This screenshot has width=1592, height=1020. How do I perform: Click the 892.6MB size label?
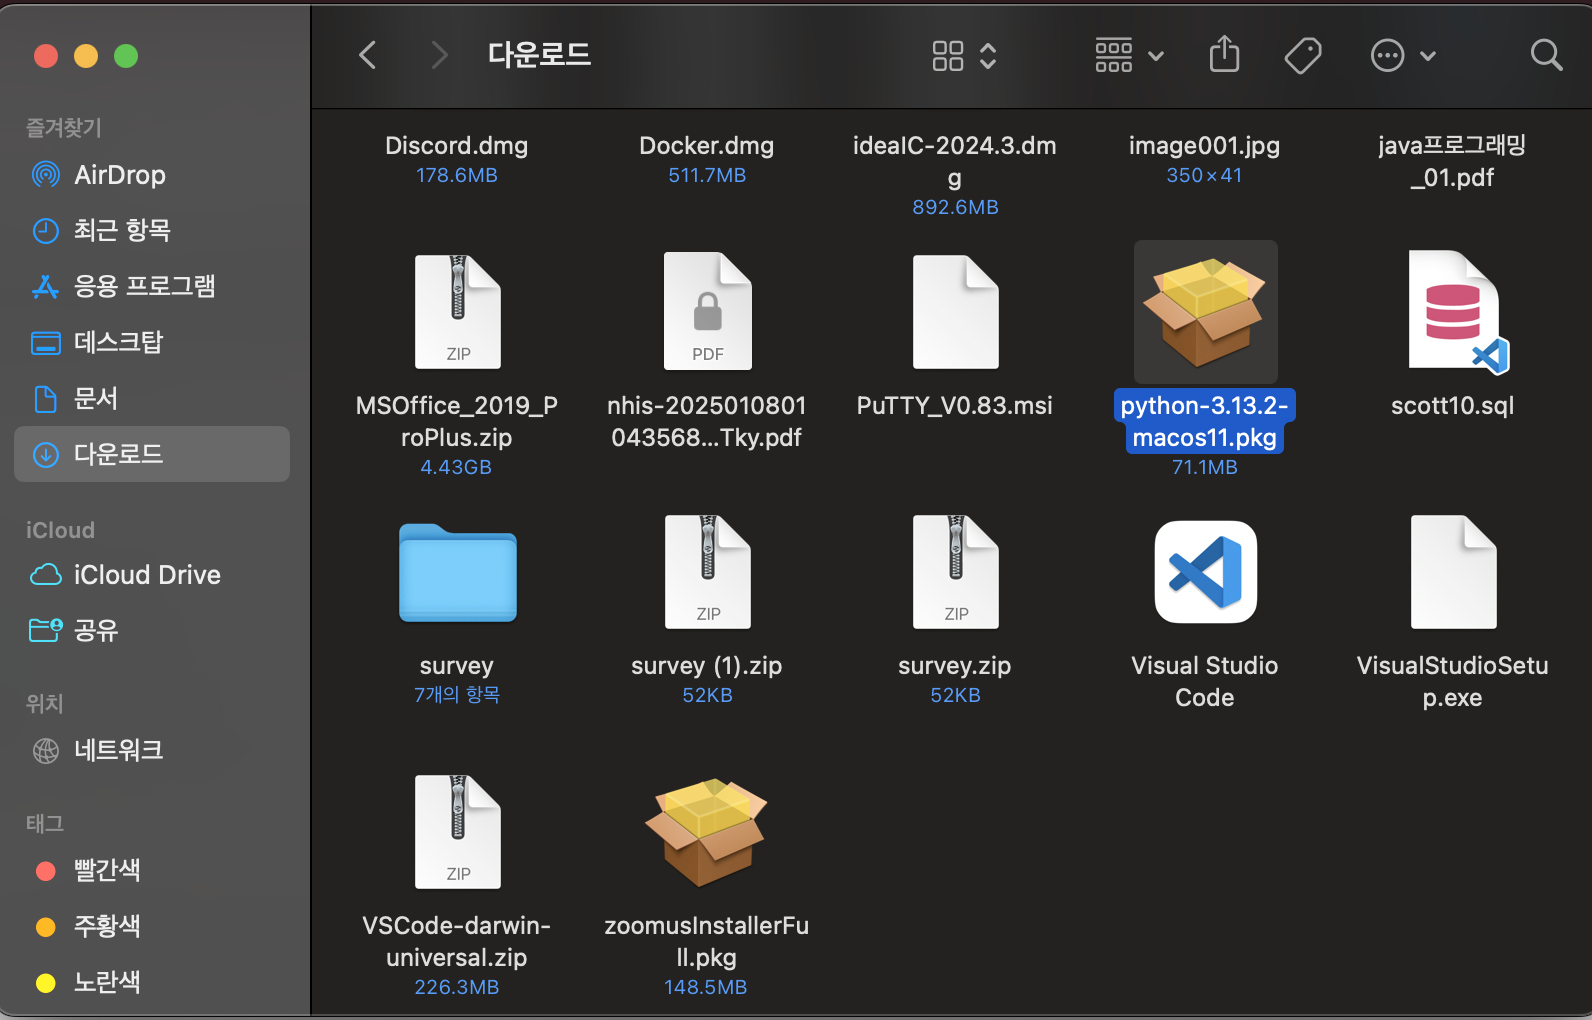point(955,207)
